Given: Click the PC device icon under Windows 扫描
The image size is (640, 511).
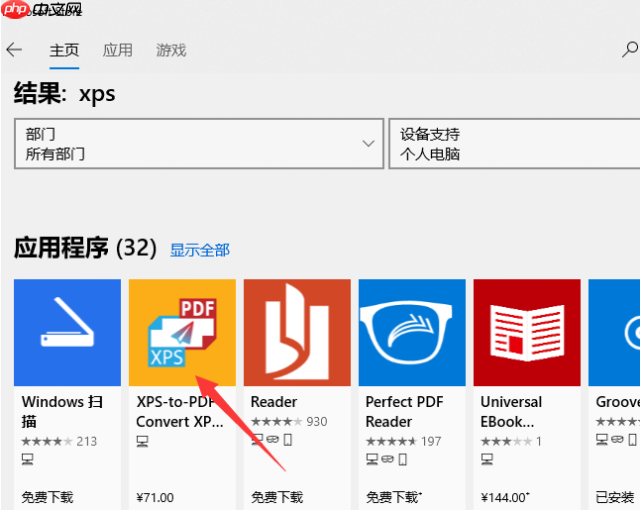Looking at the screenshot, I should pyautogui.click(x=27, y=459).
